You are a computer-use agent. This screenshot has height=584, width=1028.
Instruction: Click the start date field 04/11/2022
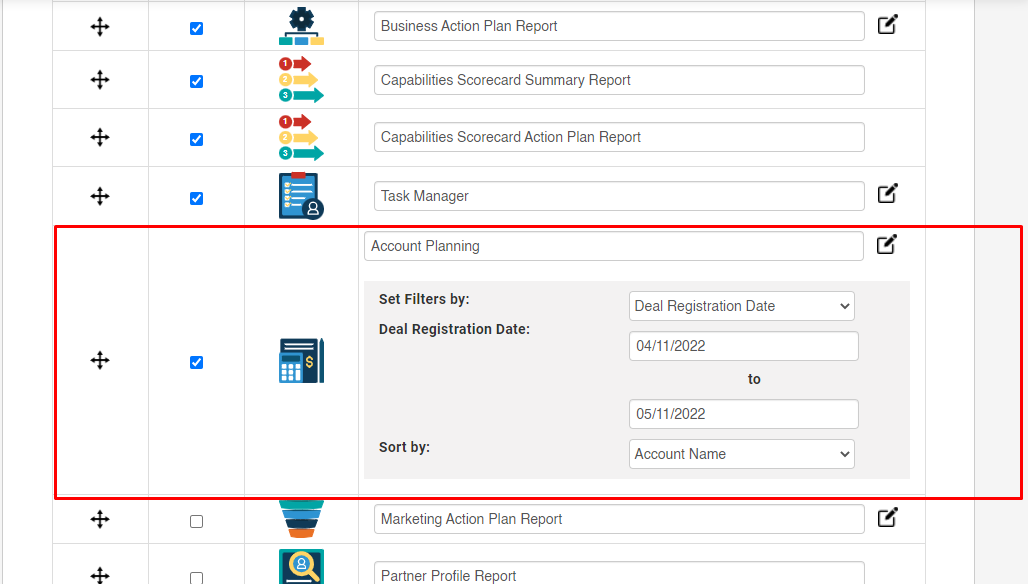(743, 346)
